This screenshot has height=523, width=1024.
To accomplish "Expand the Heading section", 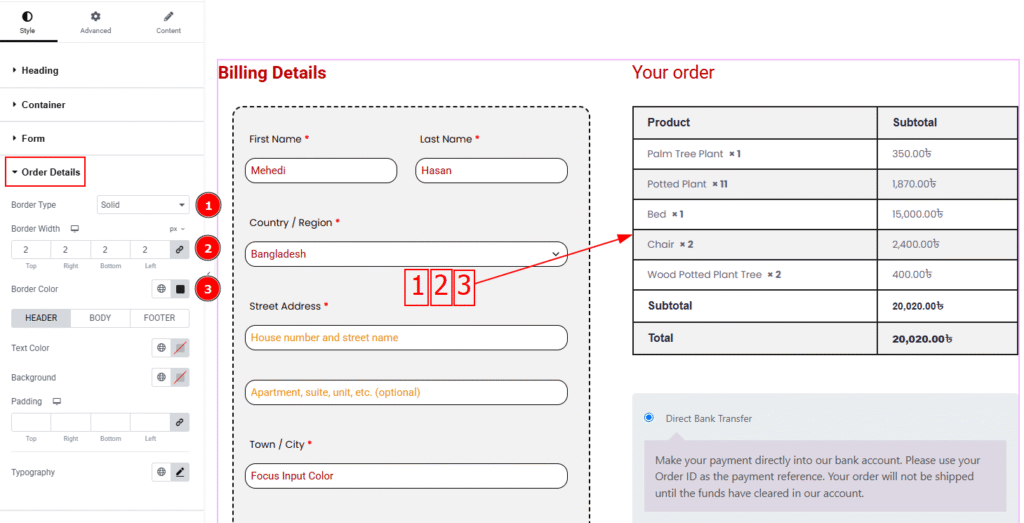I will tap(40, 71).
